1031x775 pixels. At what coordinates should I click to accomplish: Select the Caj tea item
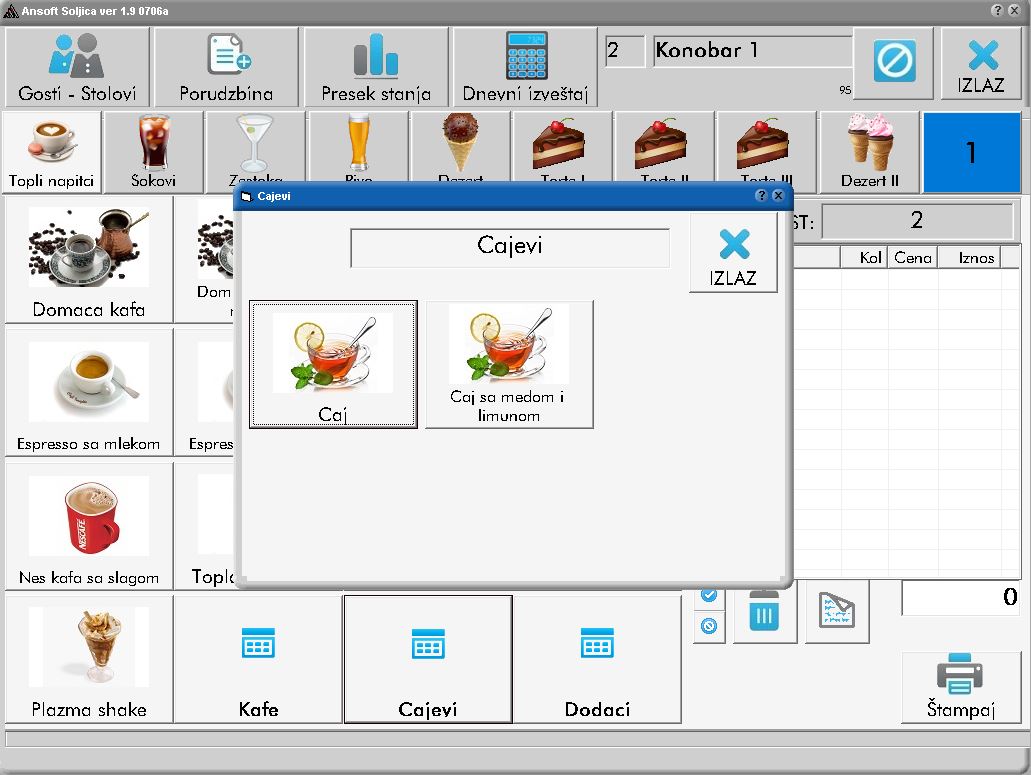coord(333,364)
